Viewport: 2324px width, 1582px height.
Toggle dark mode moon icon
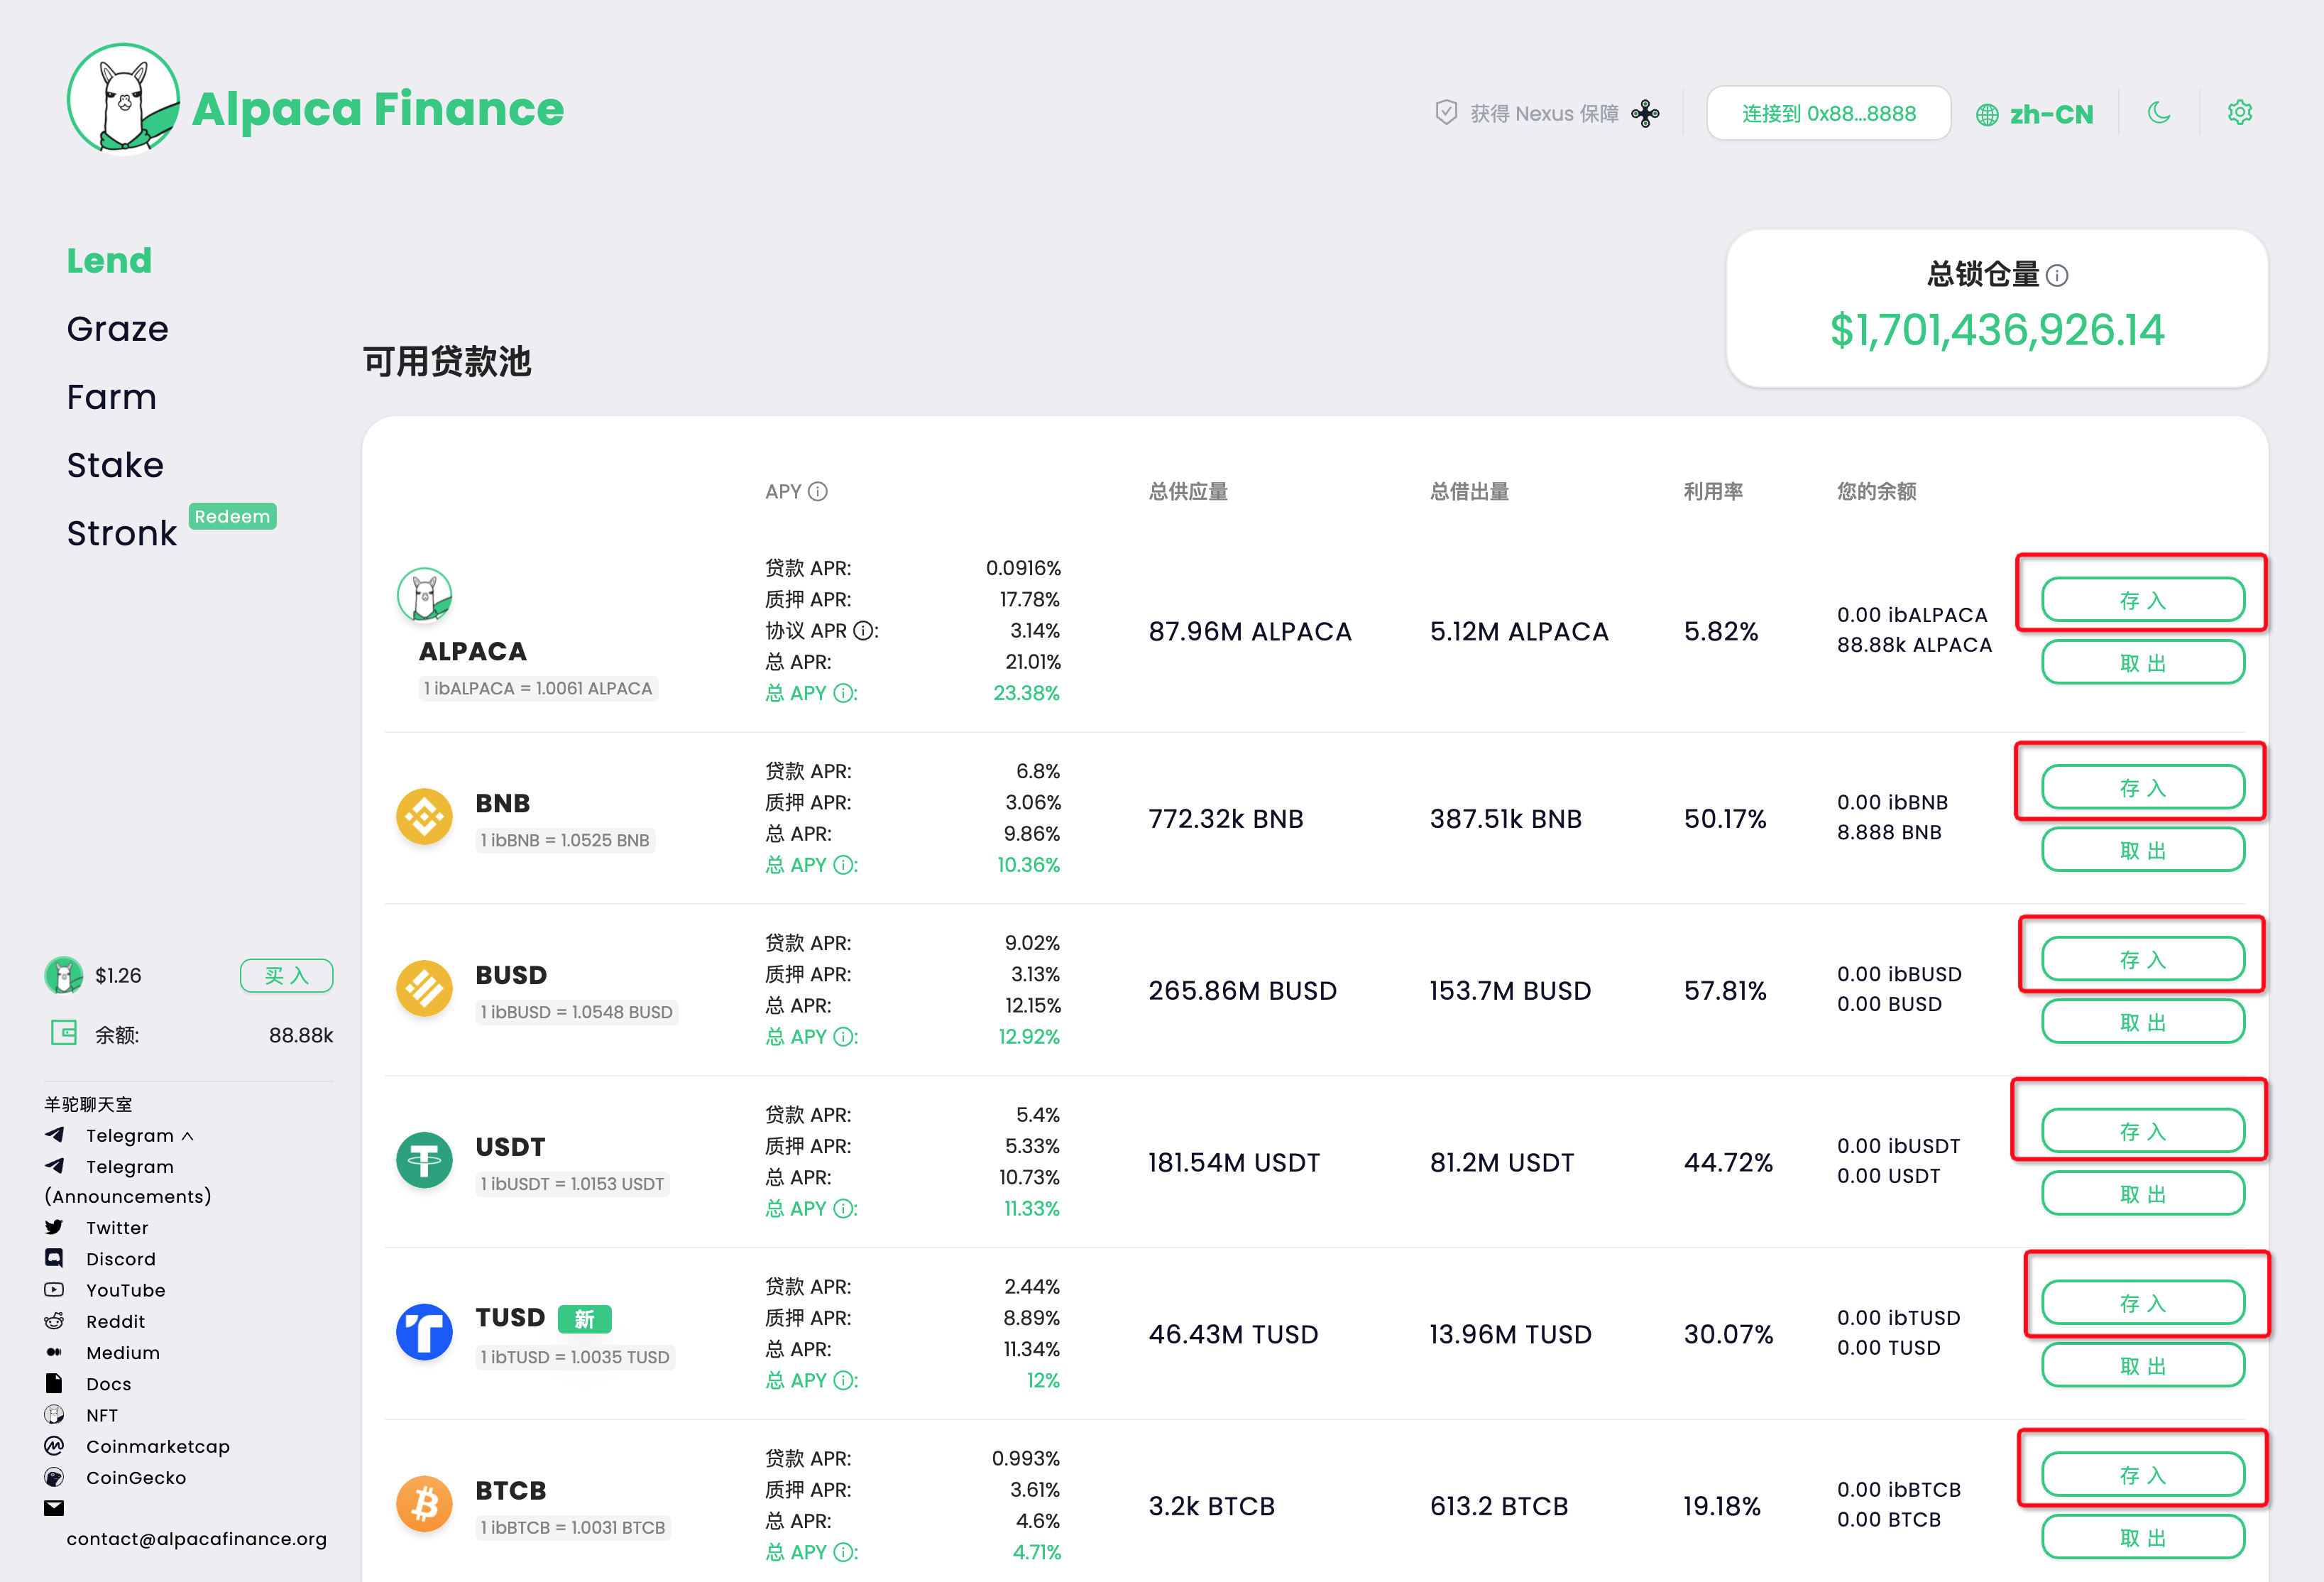[2159, 113]
